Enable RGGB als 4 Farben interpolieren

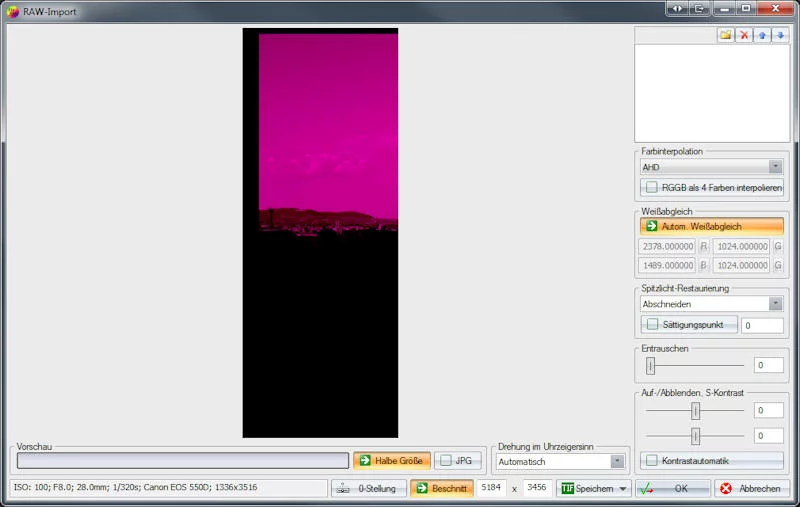712,188
